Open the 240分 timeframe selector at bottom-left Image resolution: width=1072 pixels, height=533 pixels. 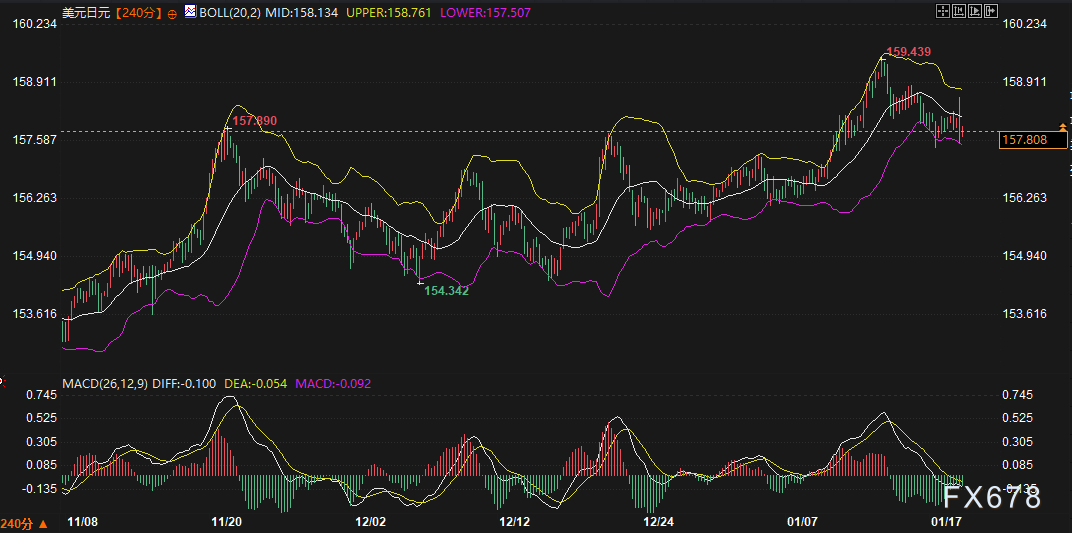coord(18,524)
